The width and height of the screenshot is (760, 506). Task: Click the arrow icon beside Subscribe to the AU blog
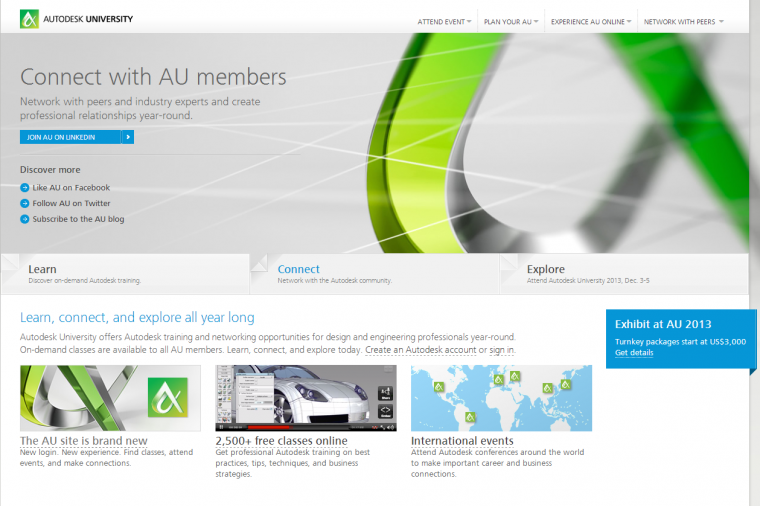pyautogui.click(x=25, y=219)
